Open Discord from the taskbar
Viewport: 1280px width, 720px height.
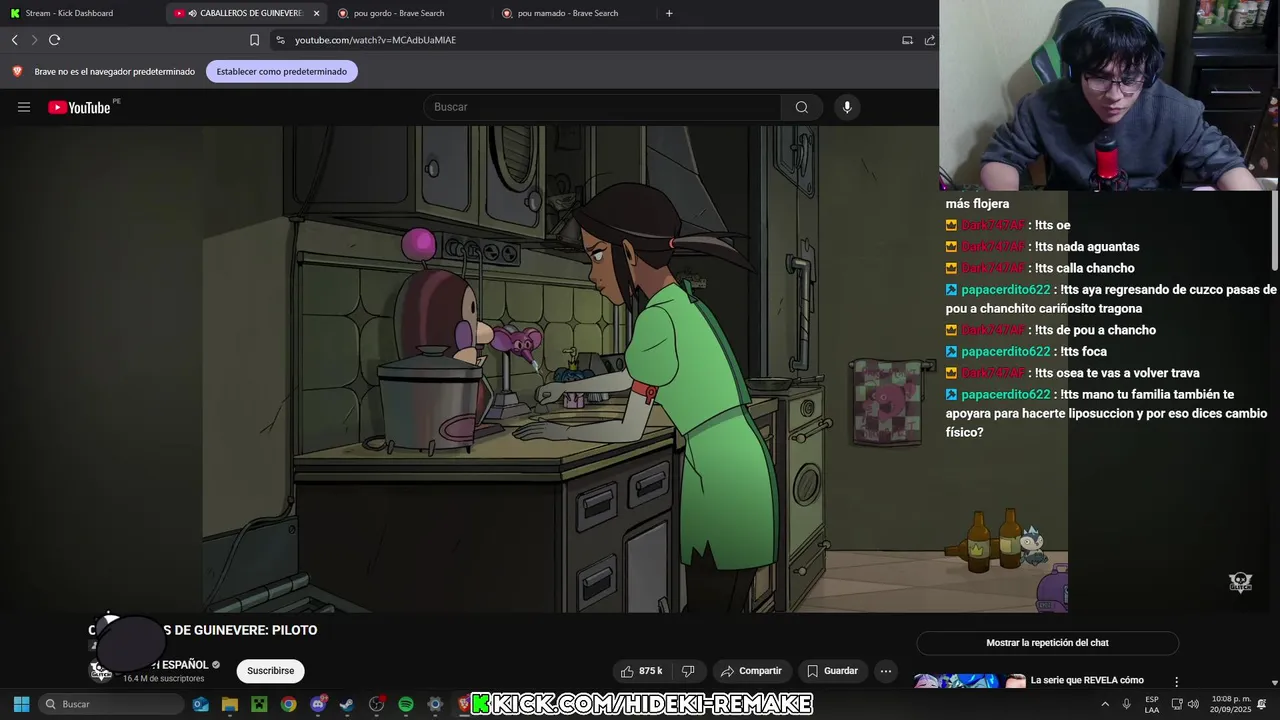pos(318,704)
